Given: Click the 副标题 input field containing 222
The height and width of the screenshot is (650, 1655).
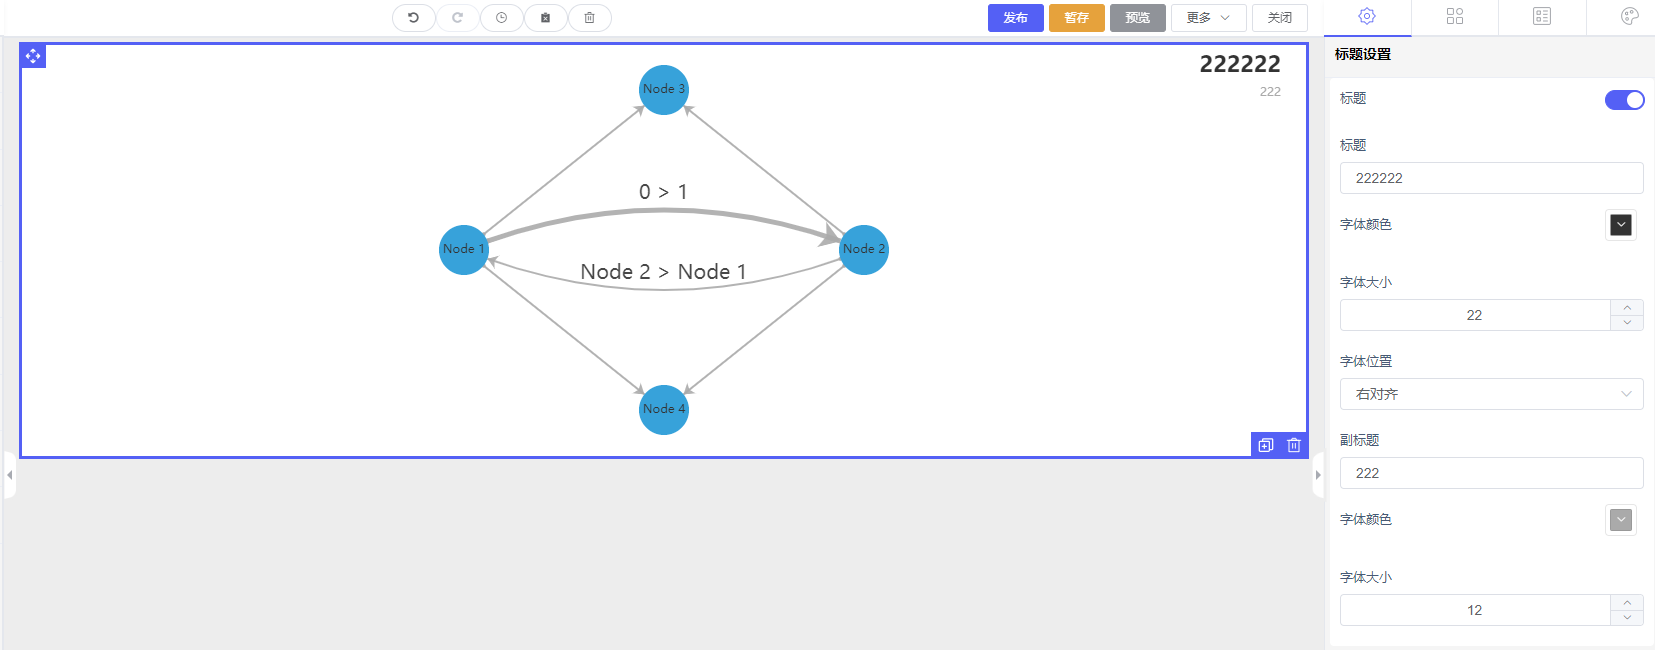Looking at the screenshot, I should point(1491,473).
